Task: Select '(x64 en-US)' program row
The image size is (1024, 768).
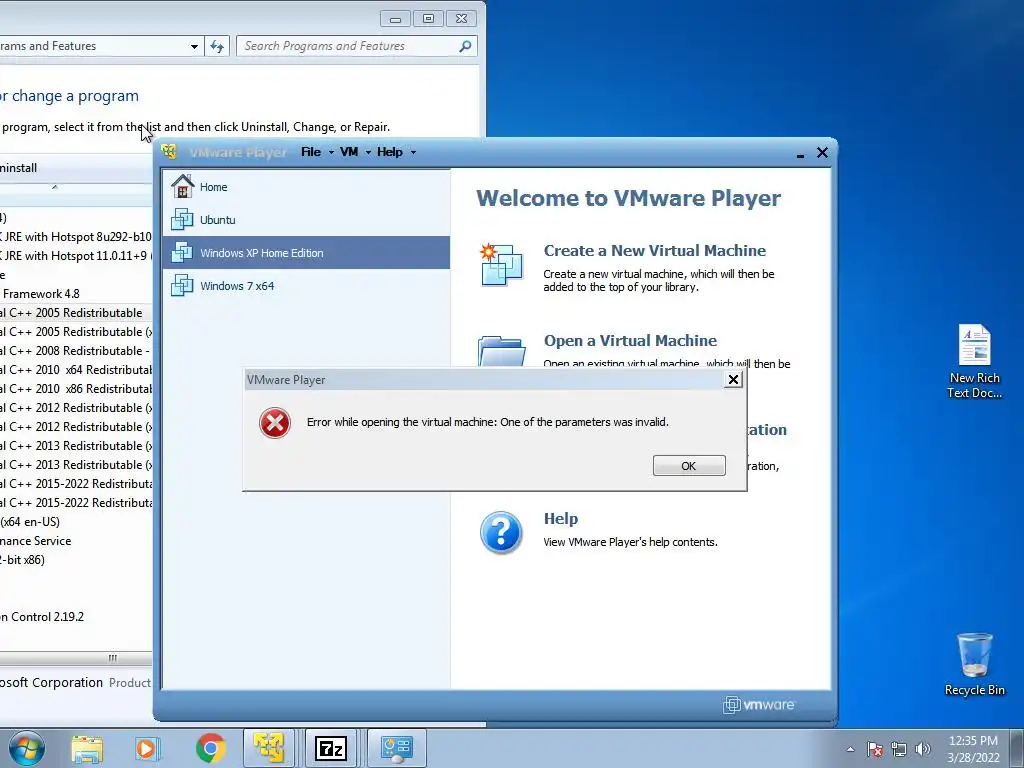Action: coord(76,522)
